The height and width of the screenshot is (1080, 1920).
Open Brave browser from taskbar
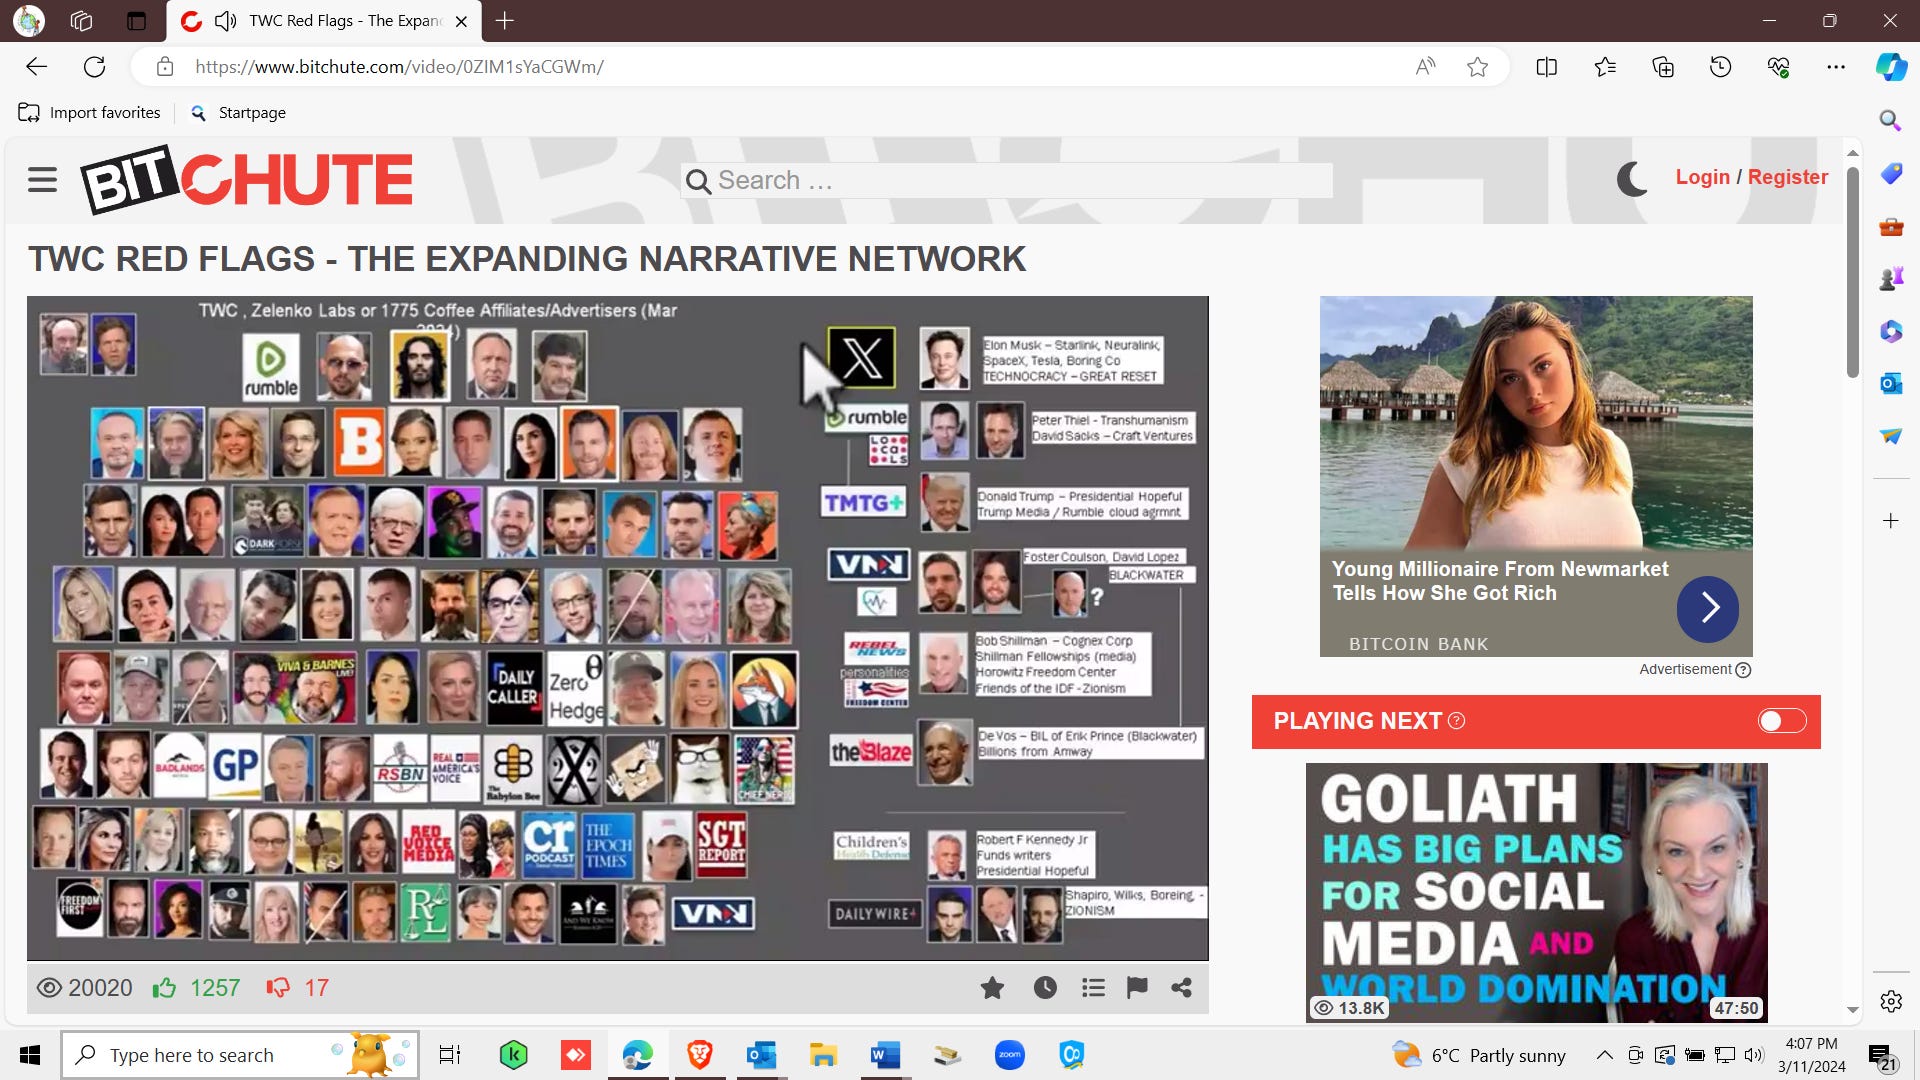point(699,1055)
